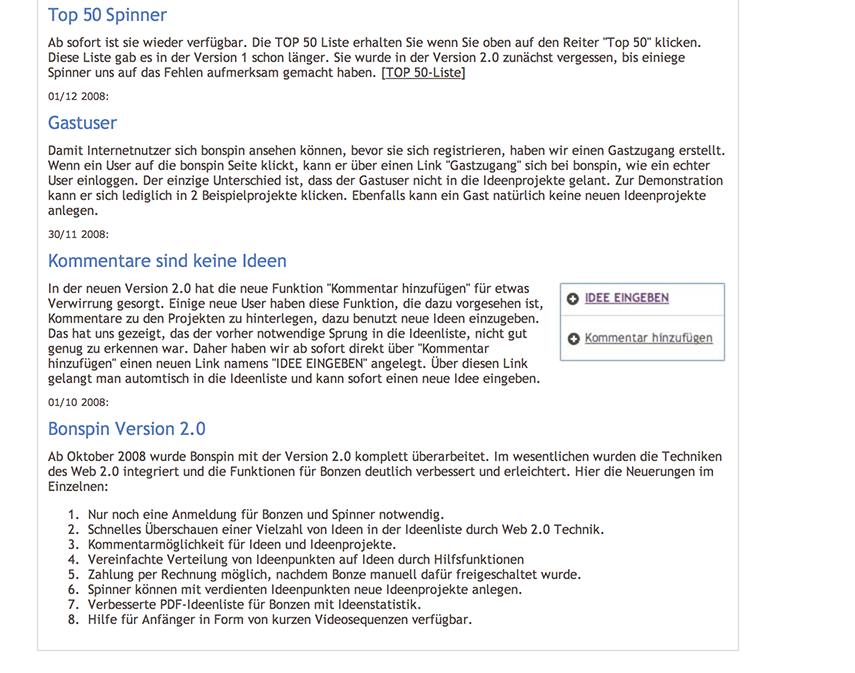
Task: Click the plus icon beside Kommentar hinzufügen
Action: tap(573, 339)
